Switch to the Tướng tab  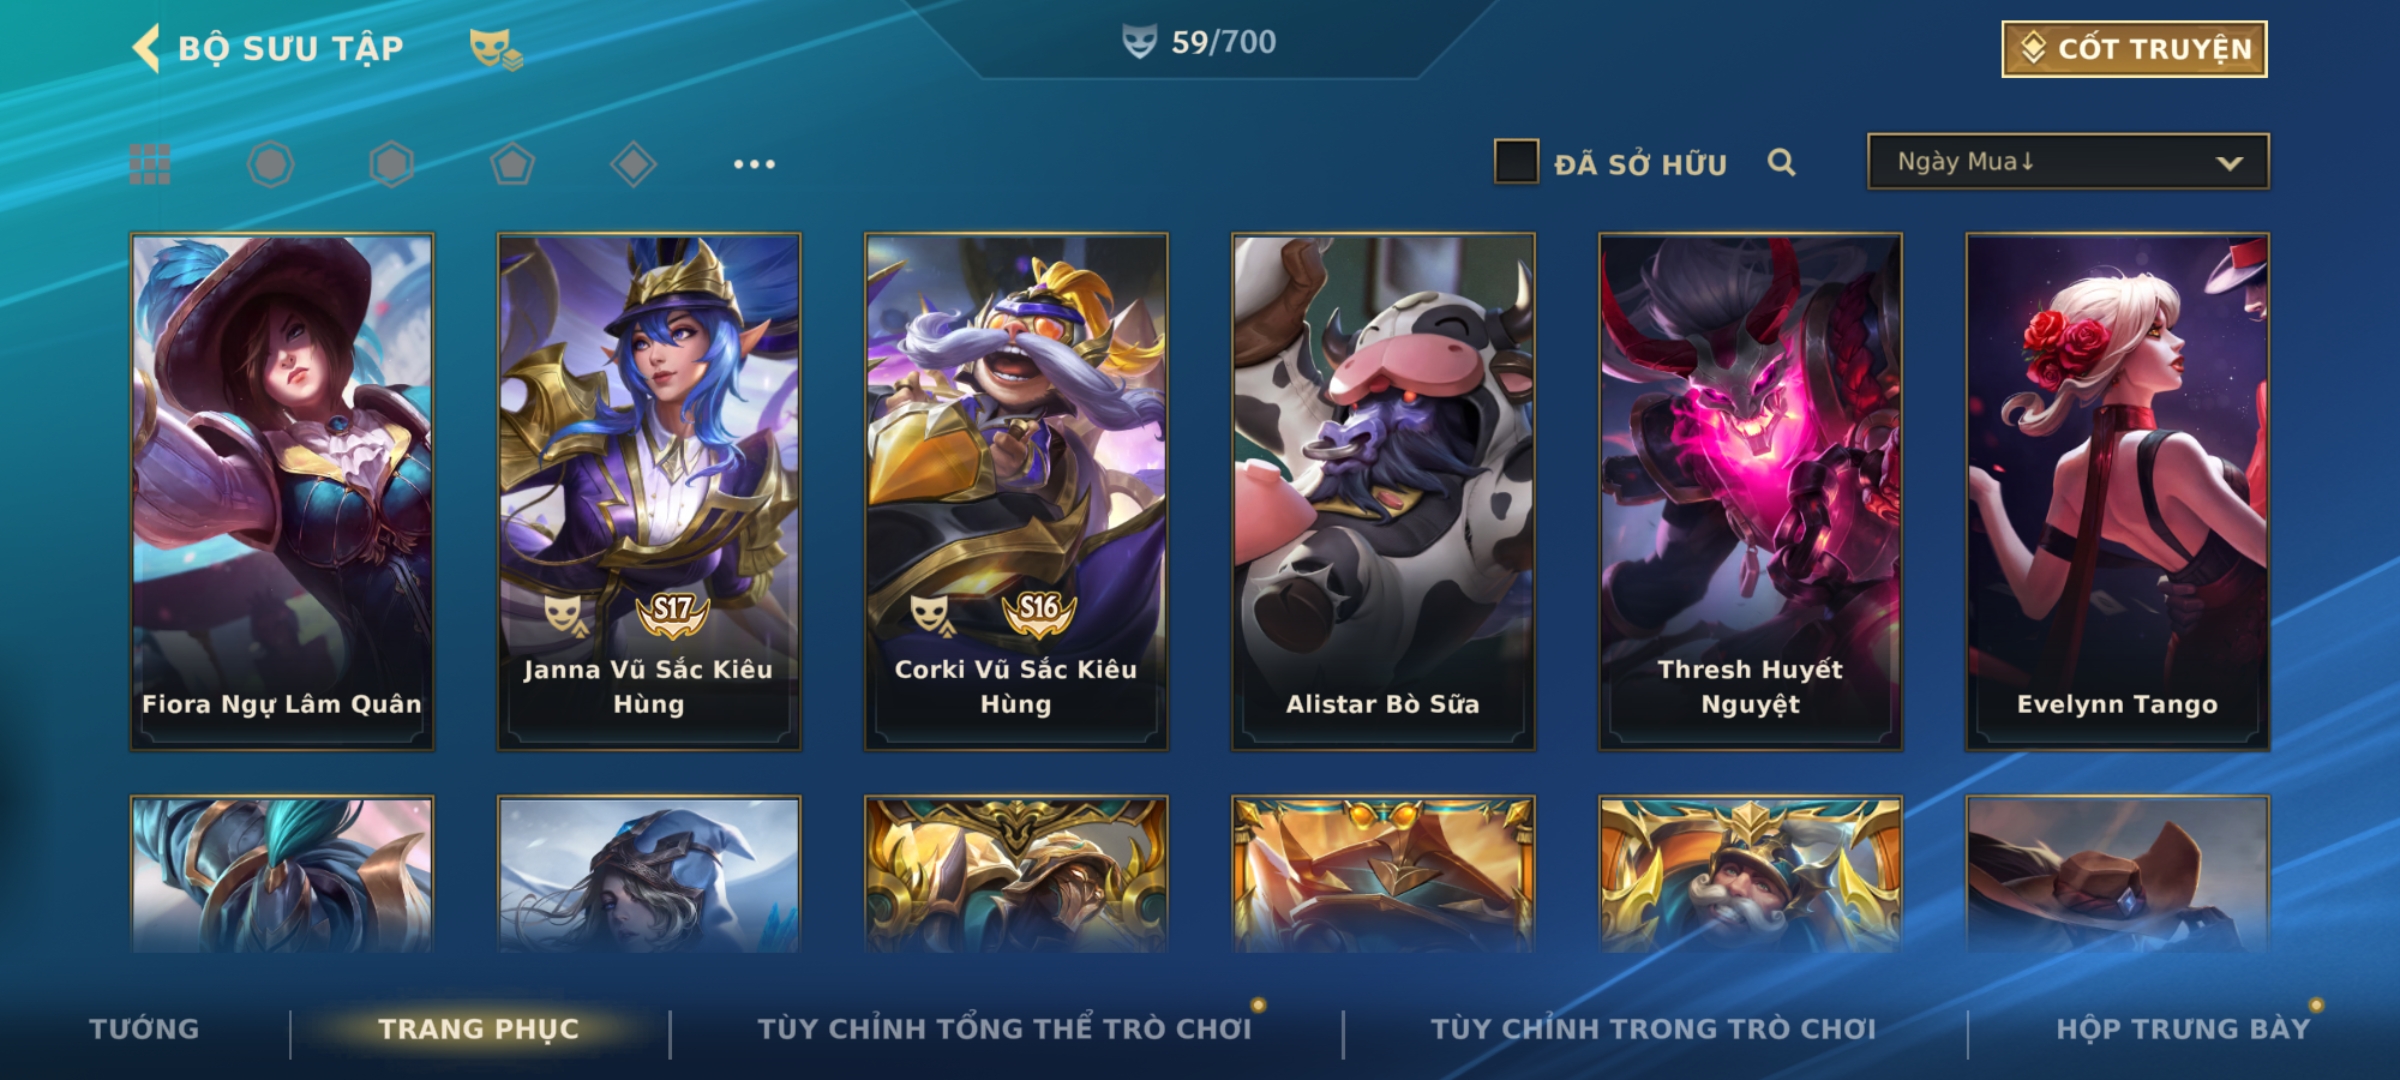144,1029
